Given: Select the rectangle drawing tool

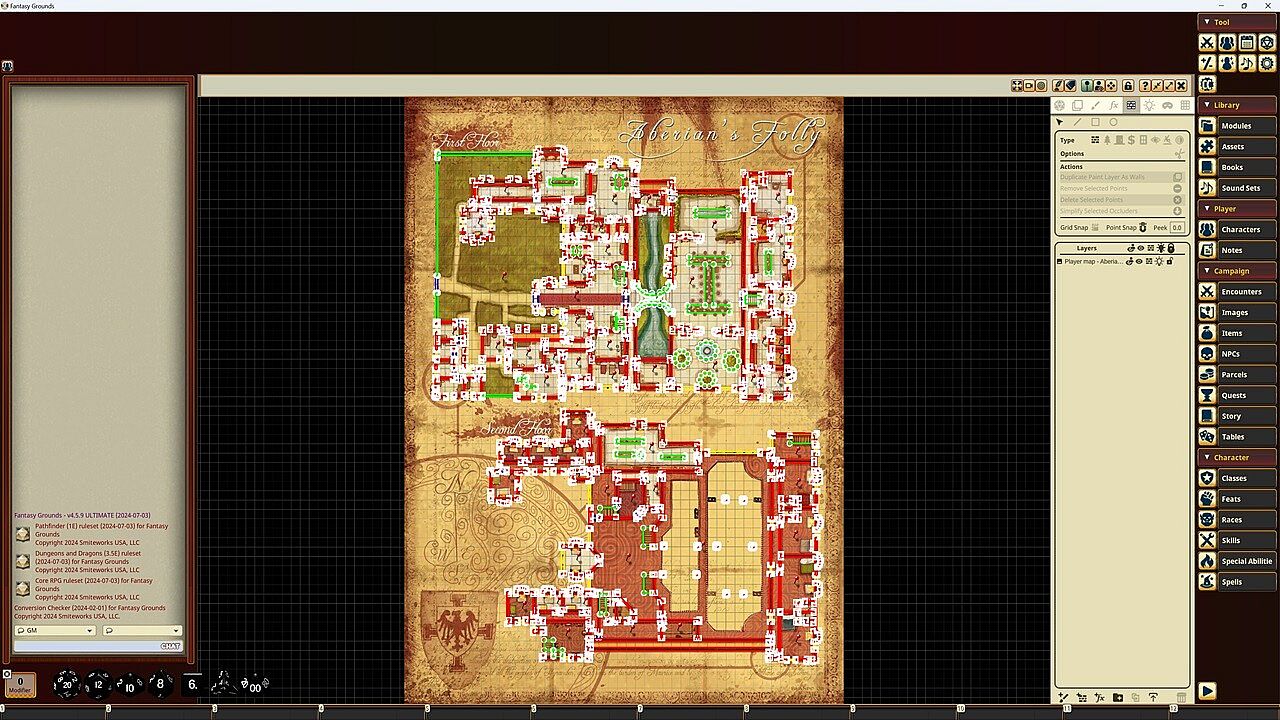Looking at the screenshot, I should click(1095, 122).
